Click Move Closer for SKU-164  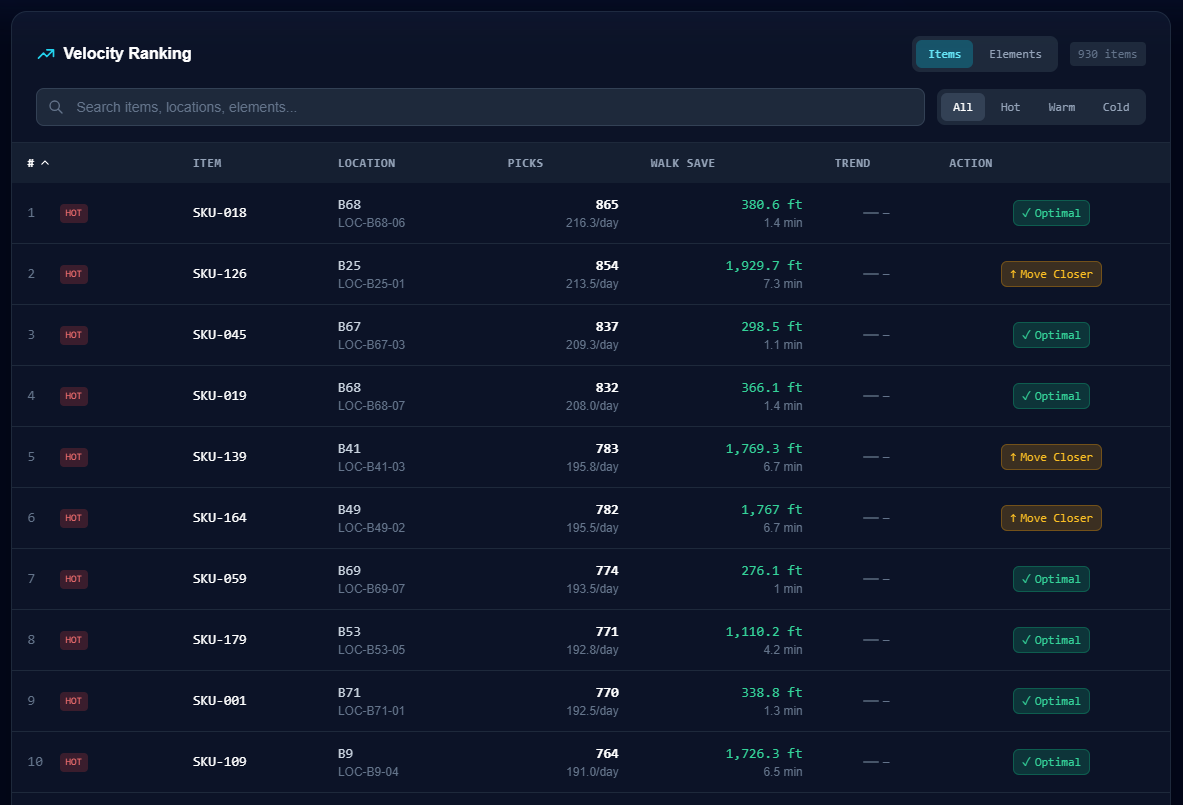pyautogui.click(x=1051, y=518)
